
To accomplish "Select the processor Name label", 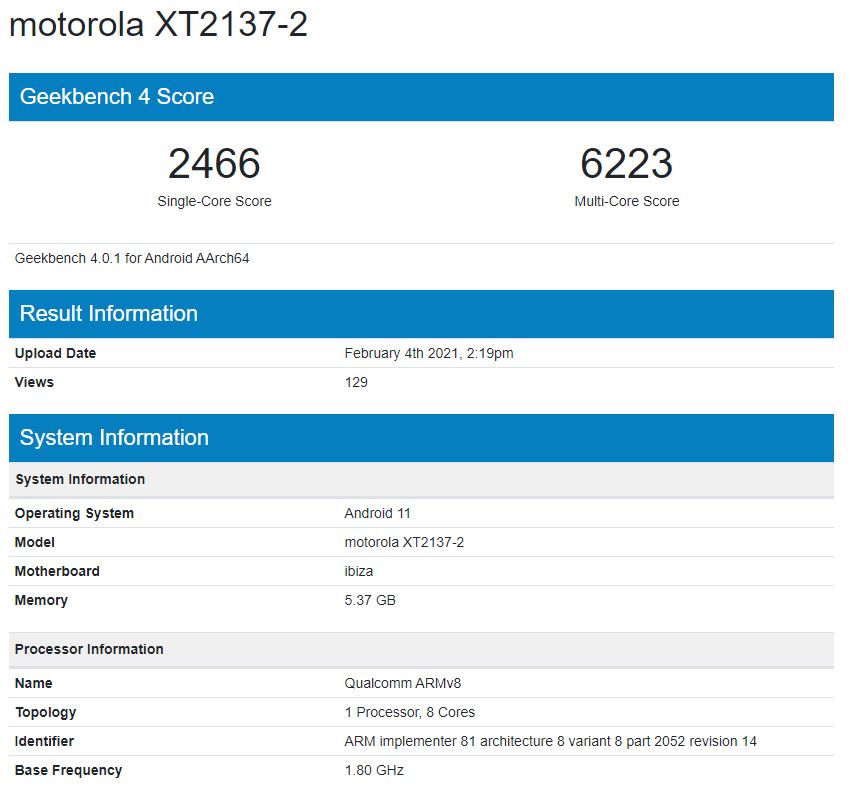I will (x=34, y=683).
